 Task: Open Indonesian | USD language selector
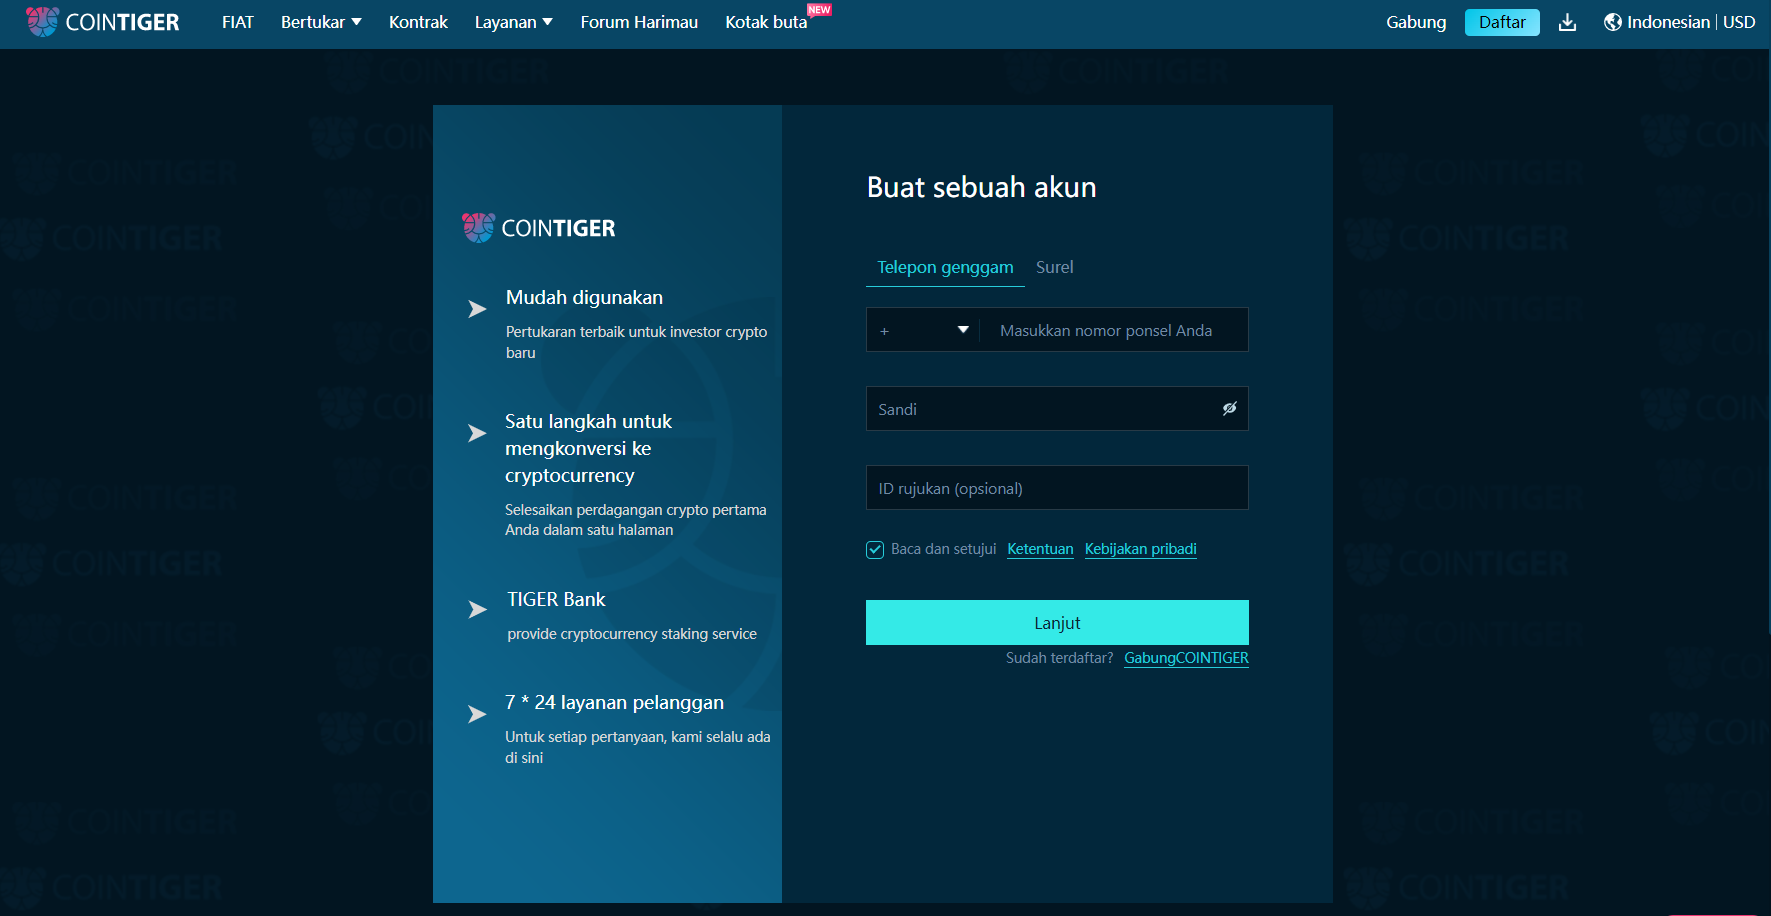[x=1680, y=22]
